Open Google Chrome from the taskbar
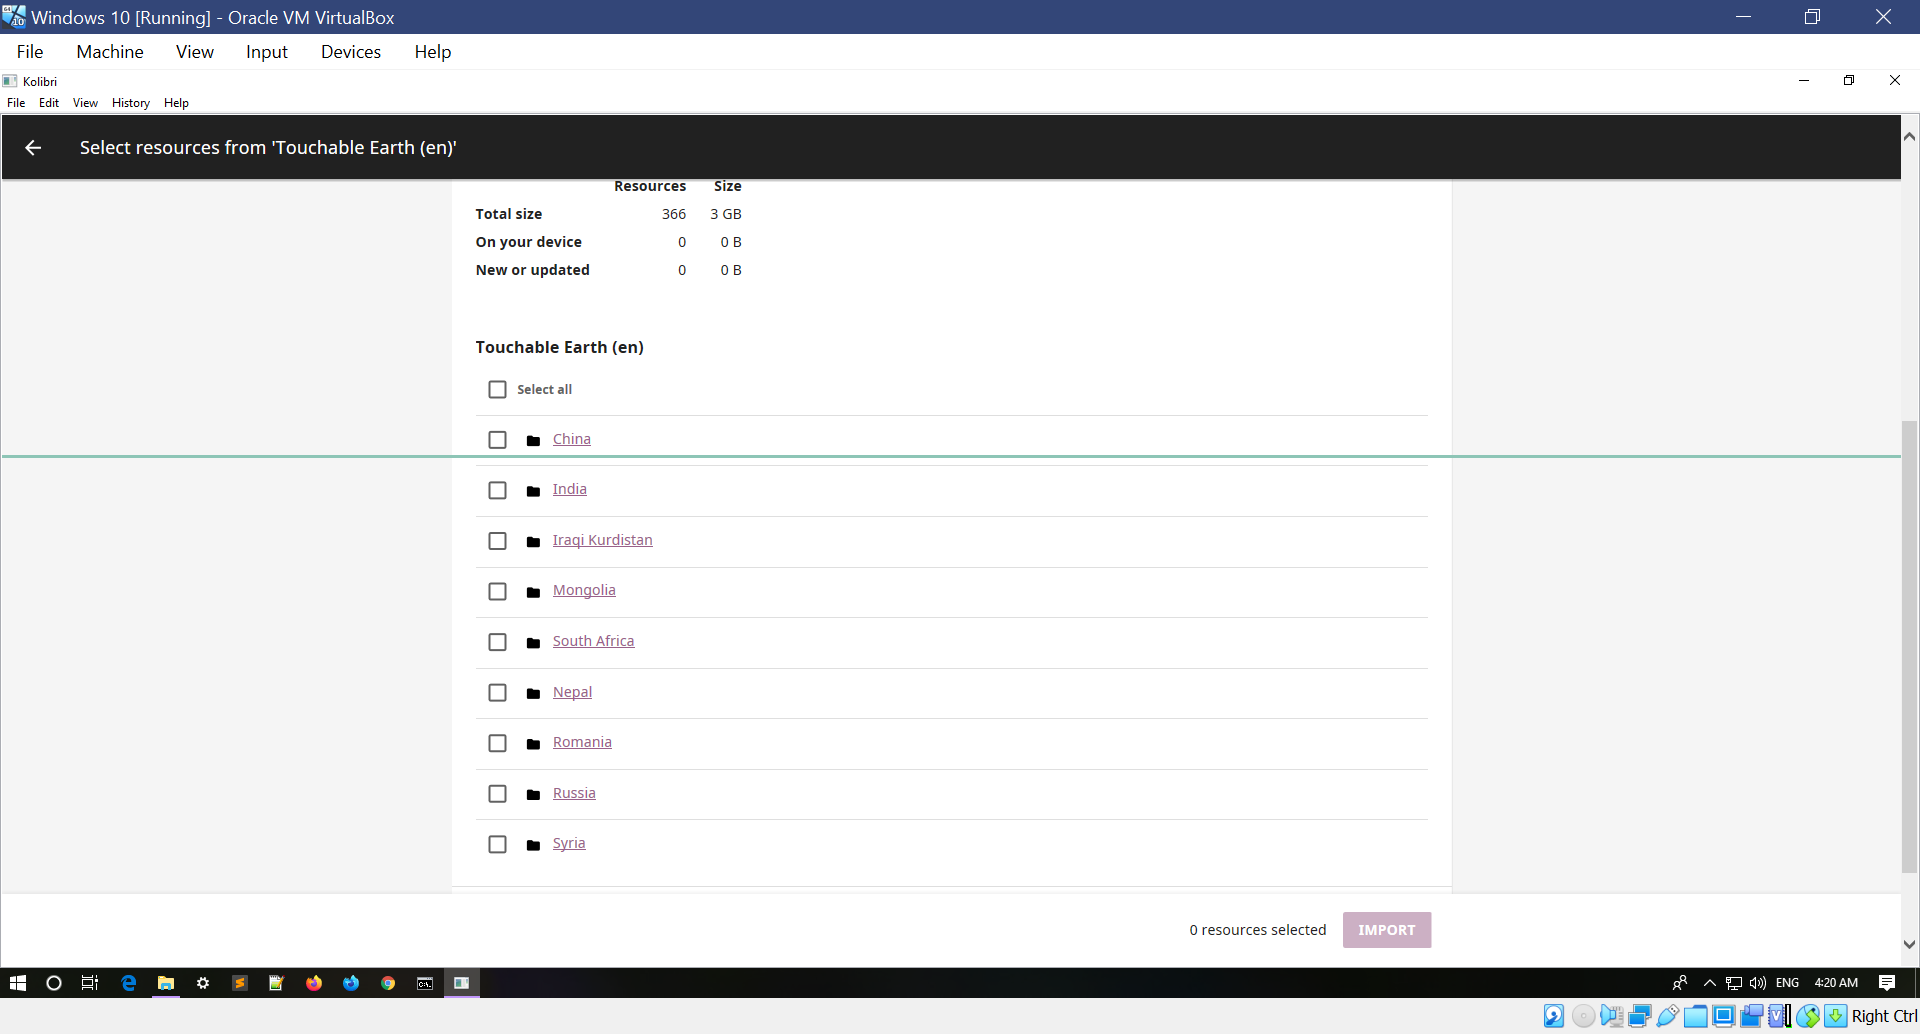This screenshot has height=1034, width=1920. (x=388, y=983)
